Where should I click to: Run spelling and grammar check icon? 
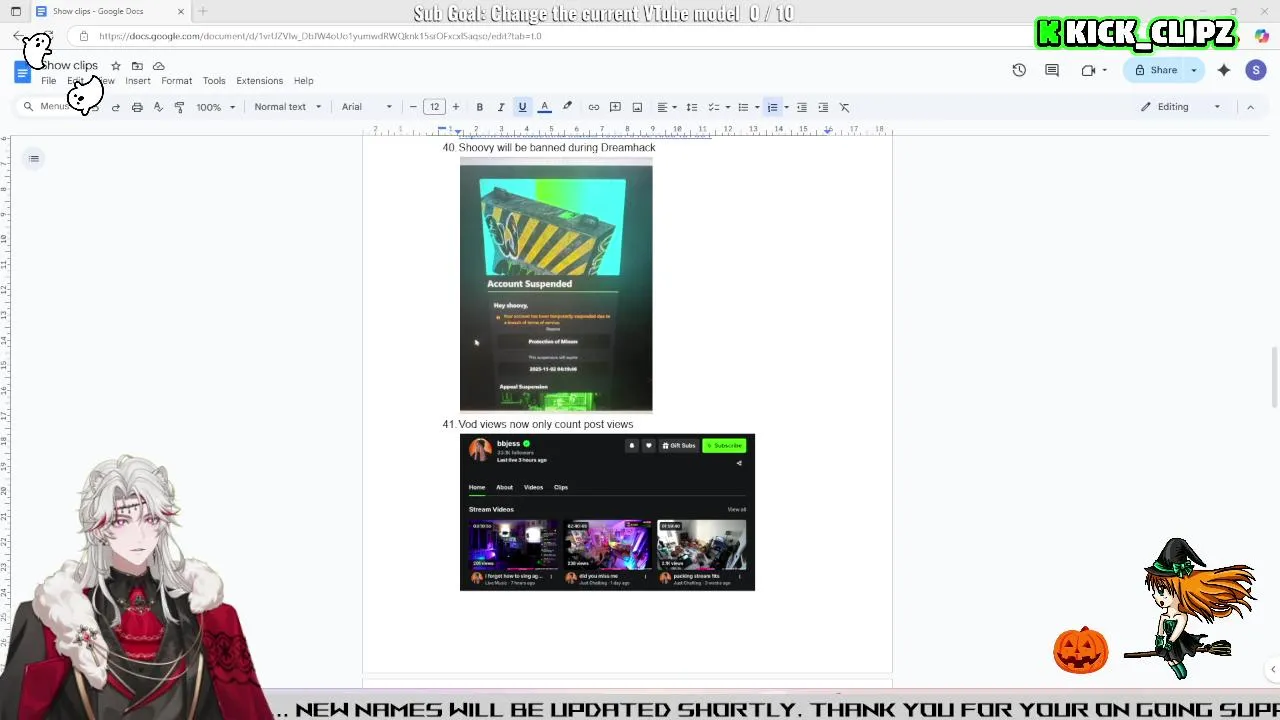pos(158,107)
